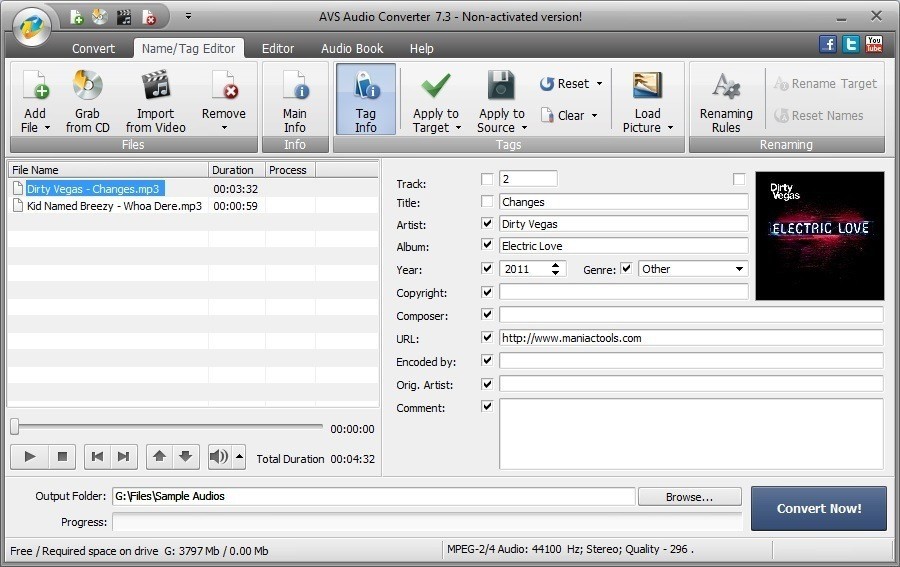Click Grab from CD in the ribbon
This screenshot has width=900, height=567.
pos(87,101)
